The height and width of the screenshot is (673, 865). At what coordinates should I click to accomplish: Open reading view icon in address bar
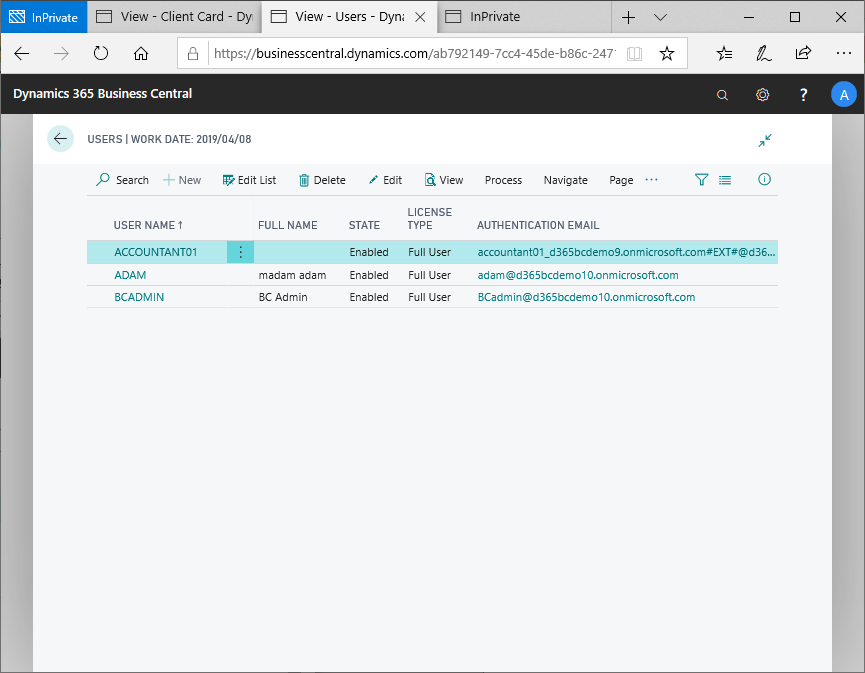pyautogui.click(x=634, y=54)
